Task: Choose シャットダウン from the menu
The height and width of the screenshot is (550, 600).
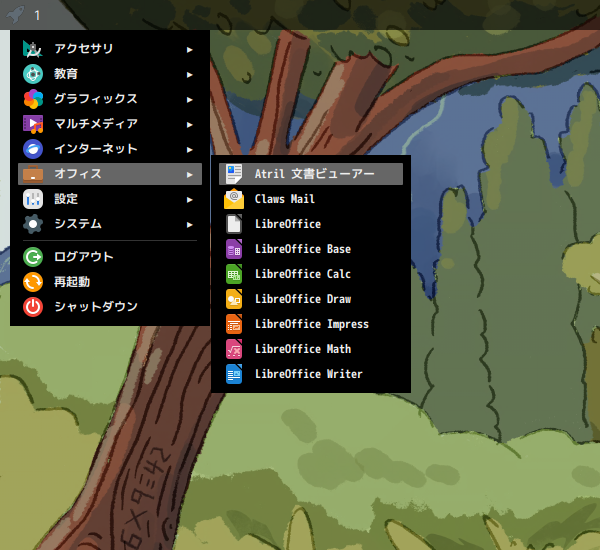Action: click(110, 307)
